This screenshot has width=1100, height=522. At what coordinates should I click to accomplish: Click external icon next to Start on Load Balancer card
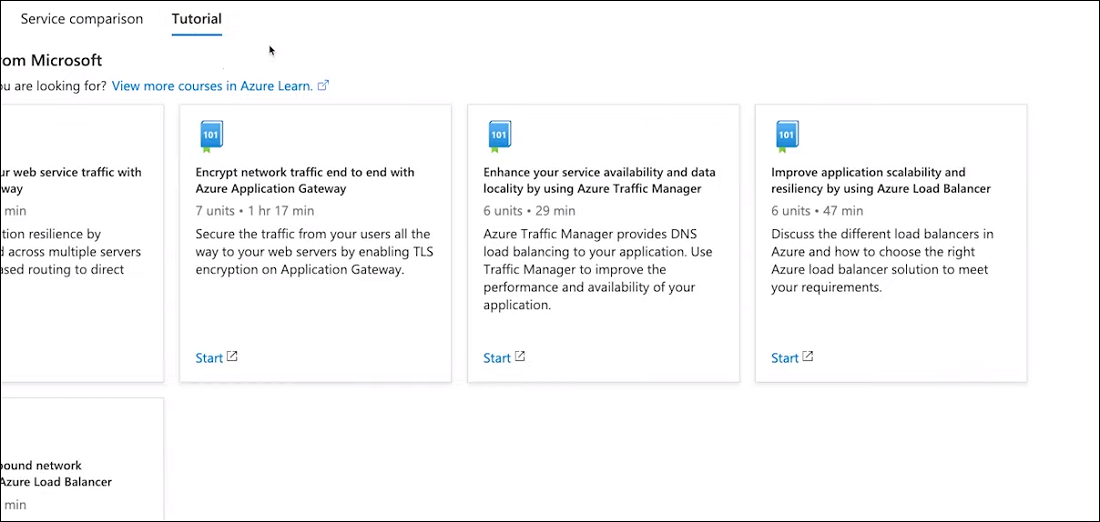808,357
